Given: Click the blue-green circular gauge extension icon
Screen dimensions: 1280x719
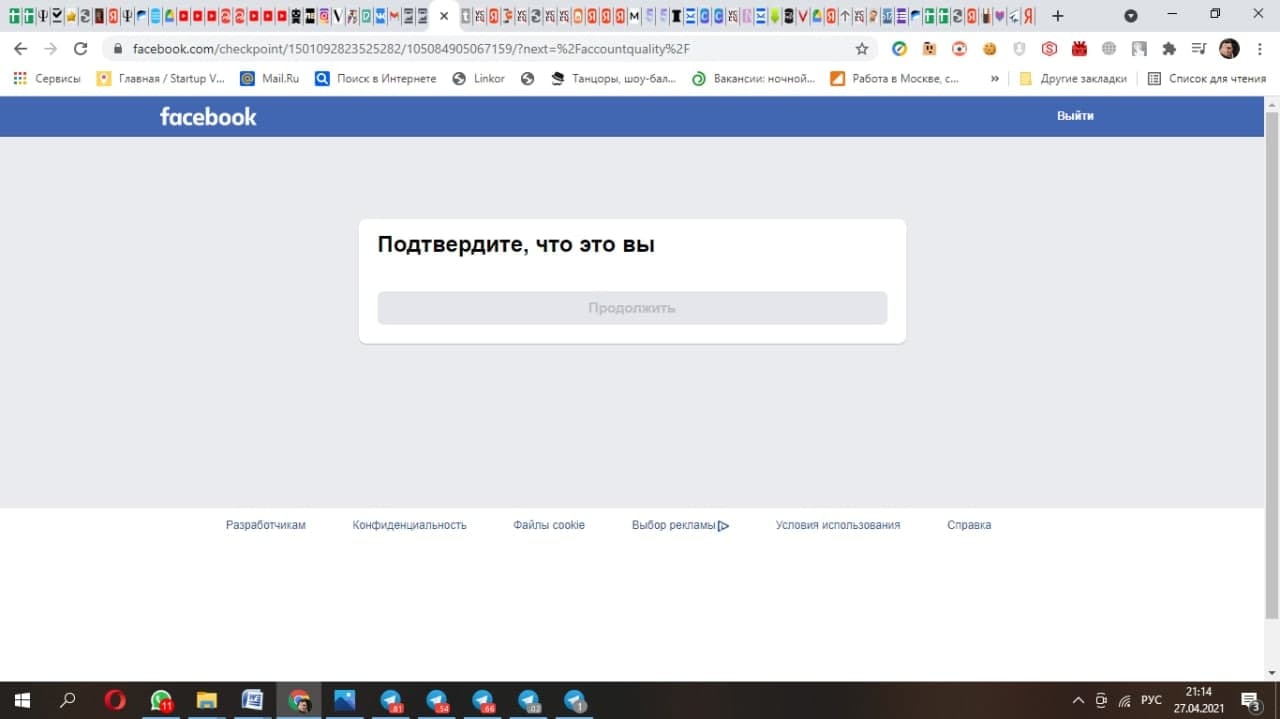Looking at the screenshot, I should point(899,49).
